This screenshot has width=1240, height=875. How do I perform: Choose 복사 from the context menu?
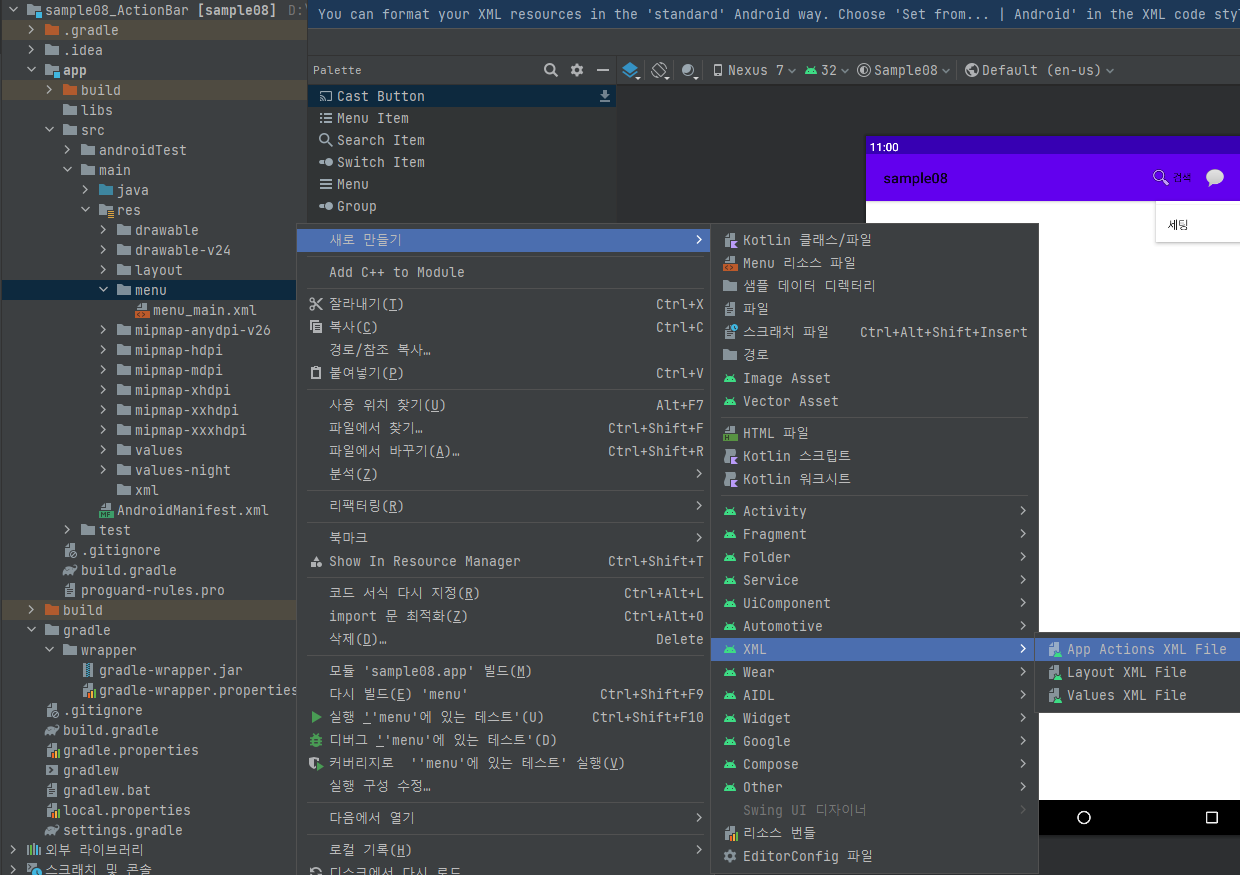pos(506,327)
